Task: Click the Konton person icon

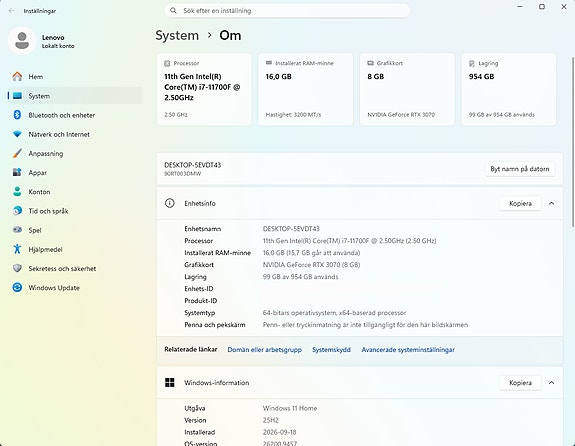Action: coord(17,191)
